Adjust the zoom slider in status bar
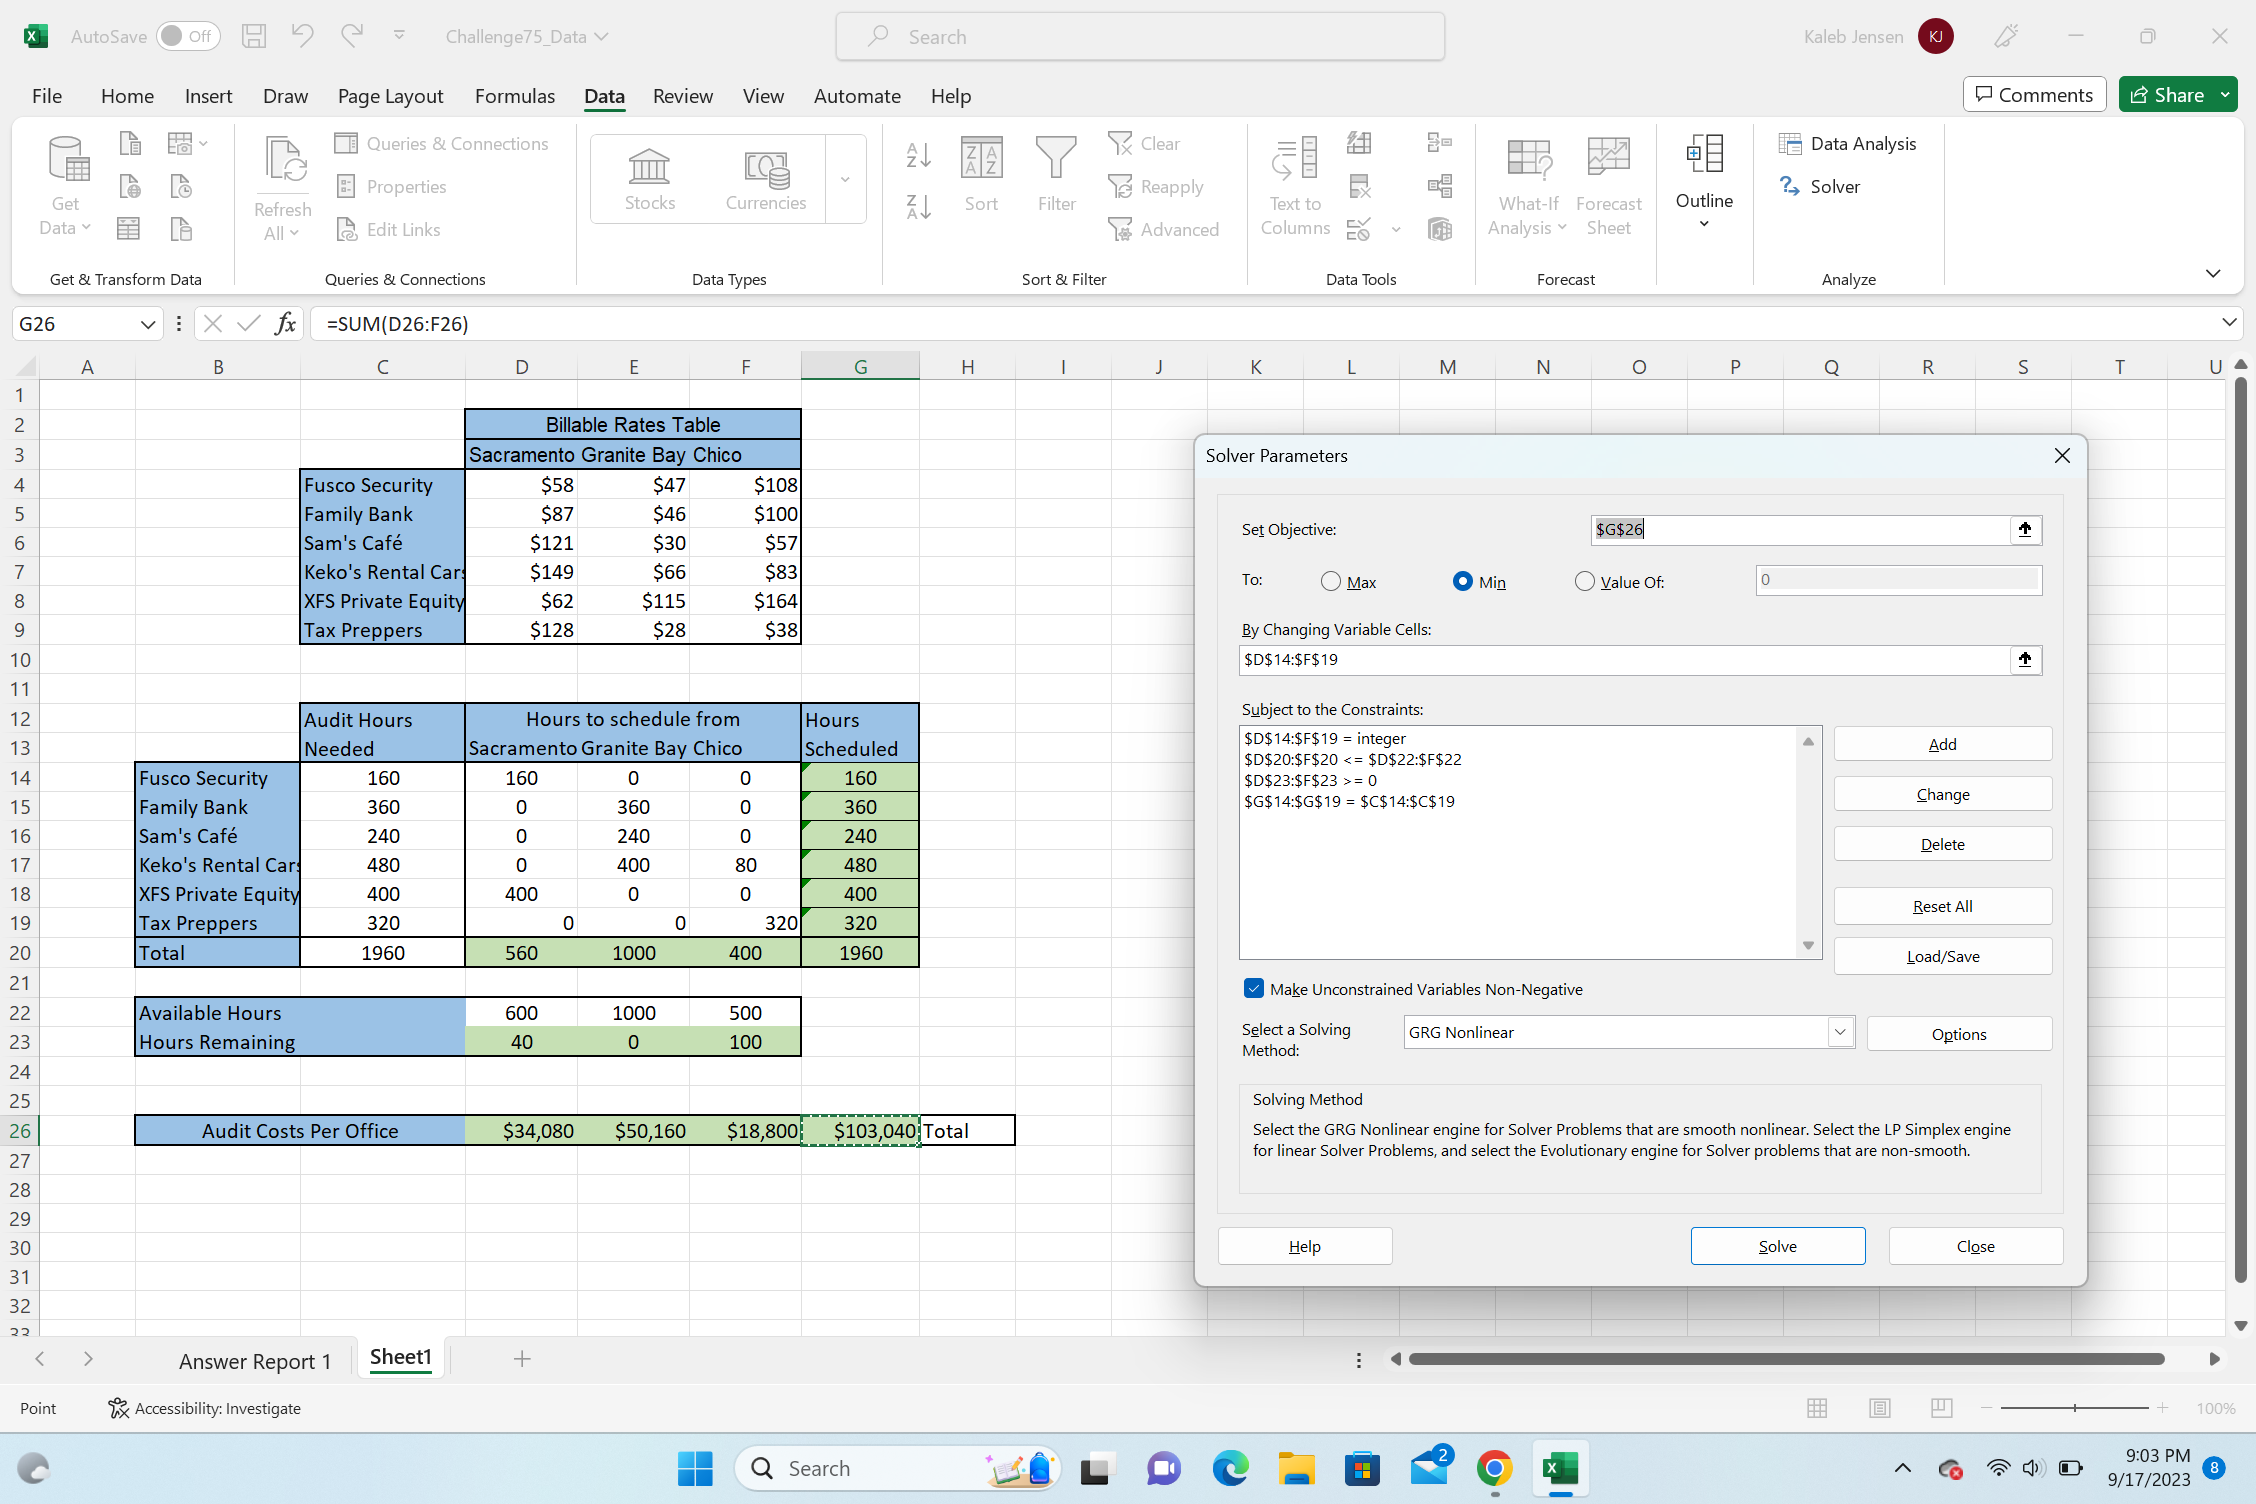This screenshot has height=1504, width=2256. (2074, 1408)
